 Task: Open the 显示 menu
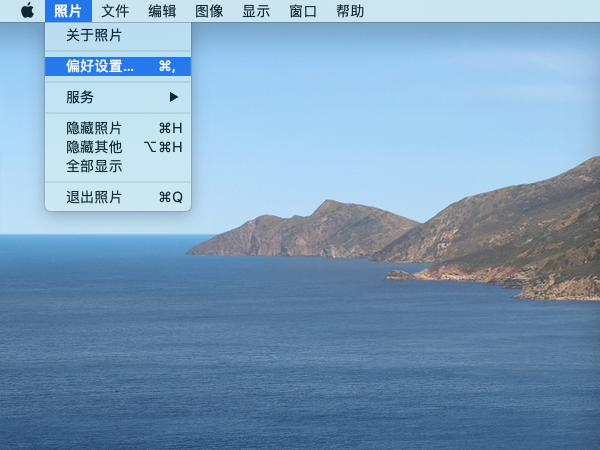click(x=256, y=11)
